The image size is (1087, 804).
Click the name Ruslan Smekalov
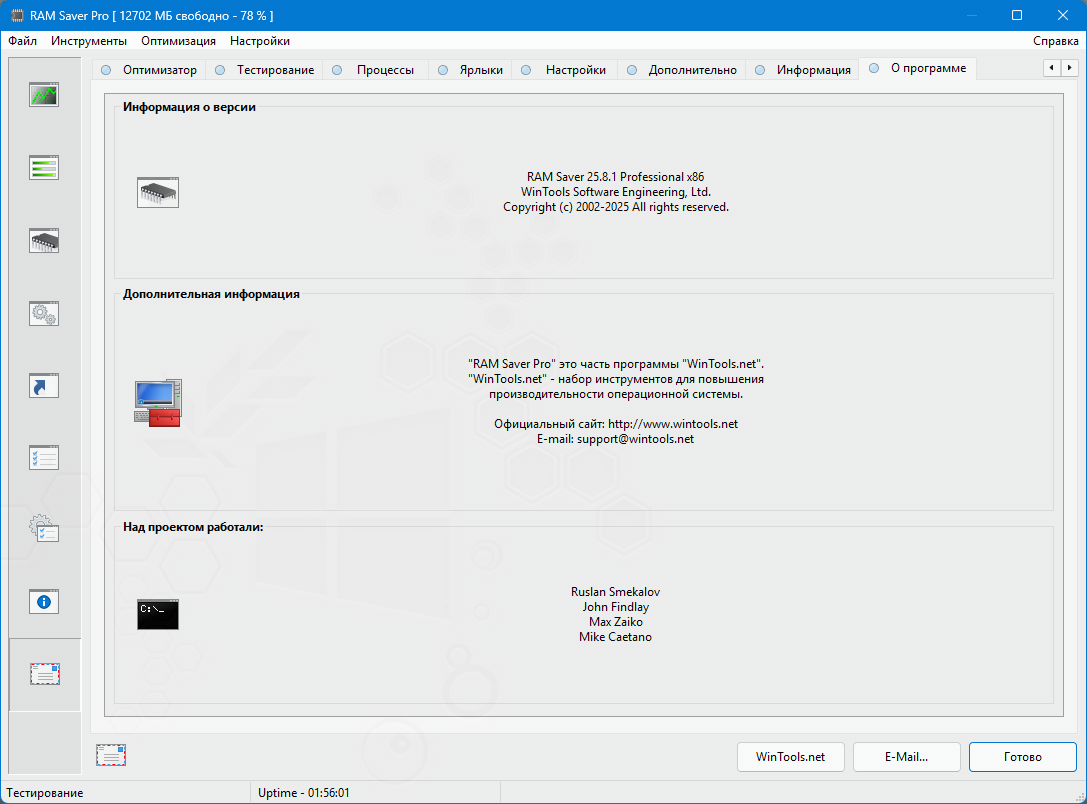click(x=616, y=592)
